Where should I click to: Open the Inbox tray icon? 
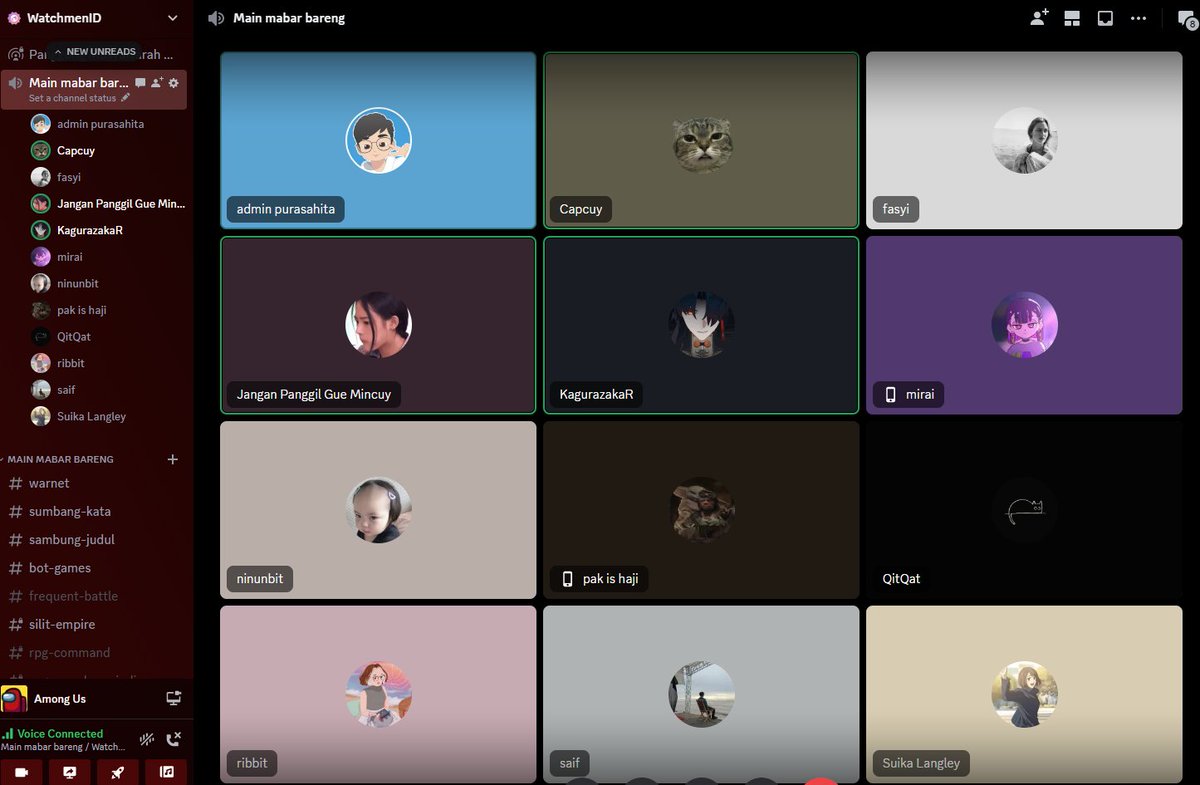click(x=1105, y=18)
